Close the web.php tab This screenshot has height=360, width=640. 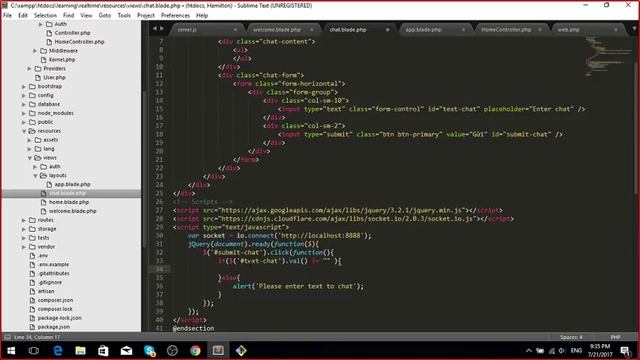(616, 30)
